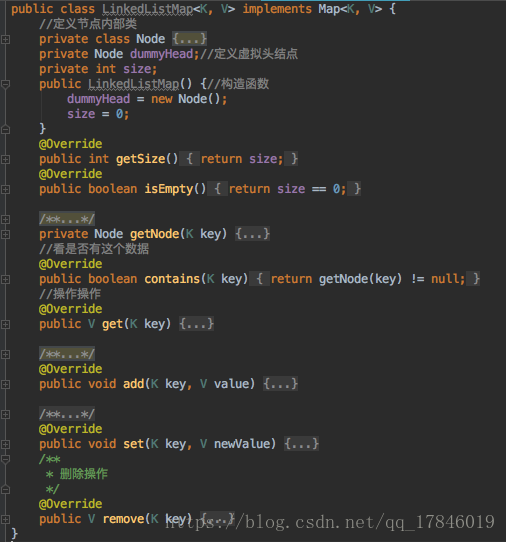Open the {...} placeholder after class Node

click(x=189, y=39)
